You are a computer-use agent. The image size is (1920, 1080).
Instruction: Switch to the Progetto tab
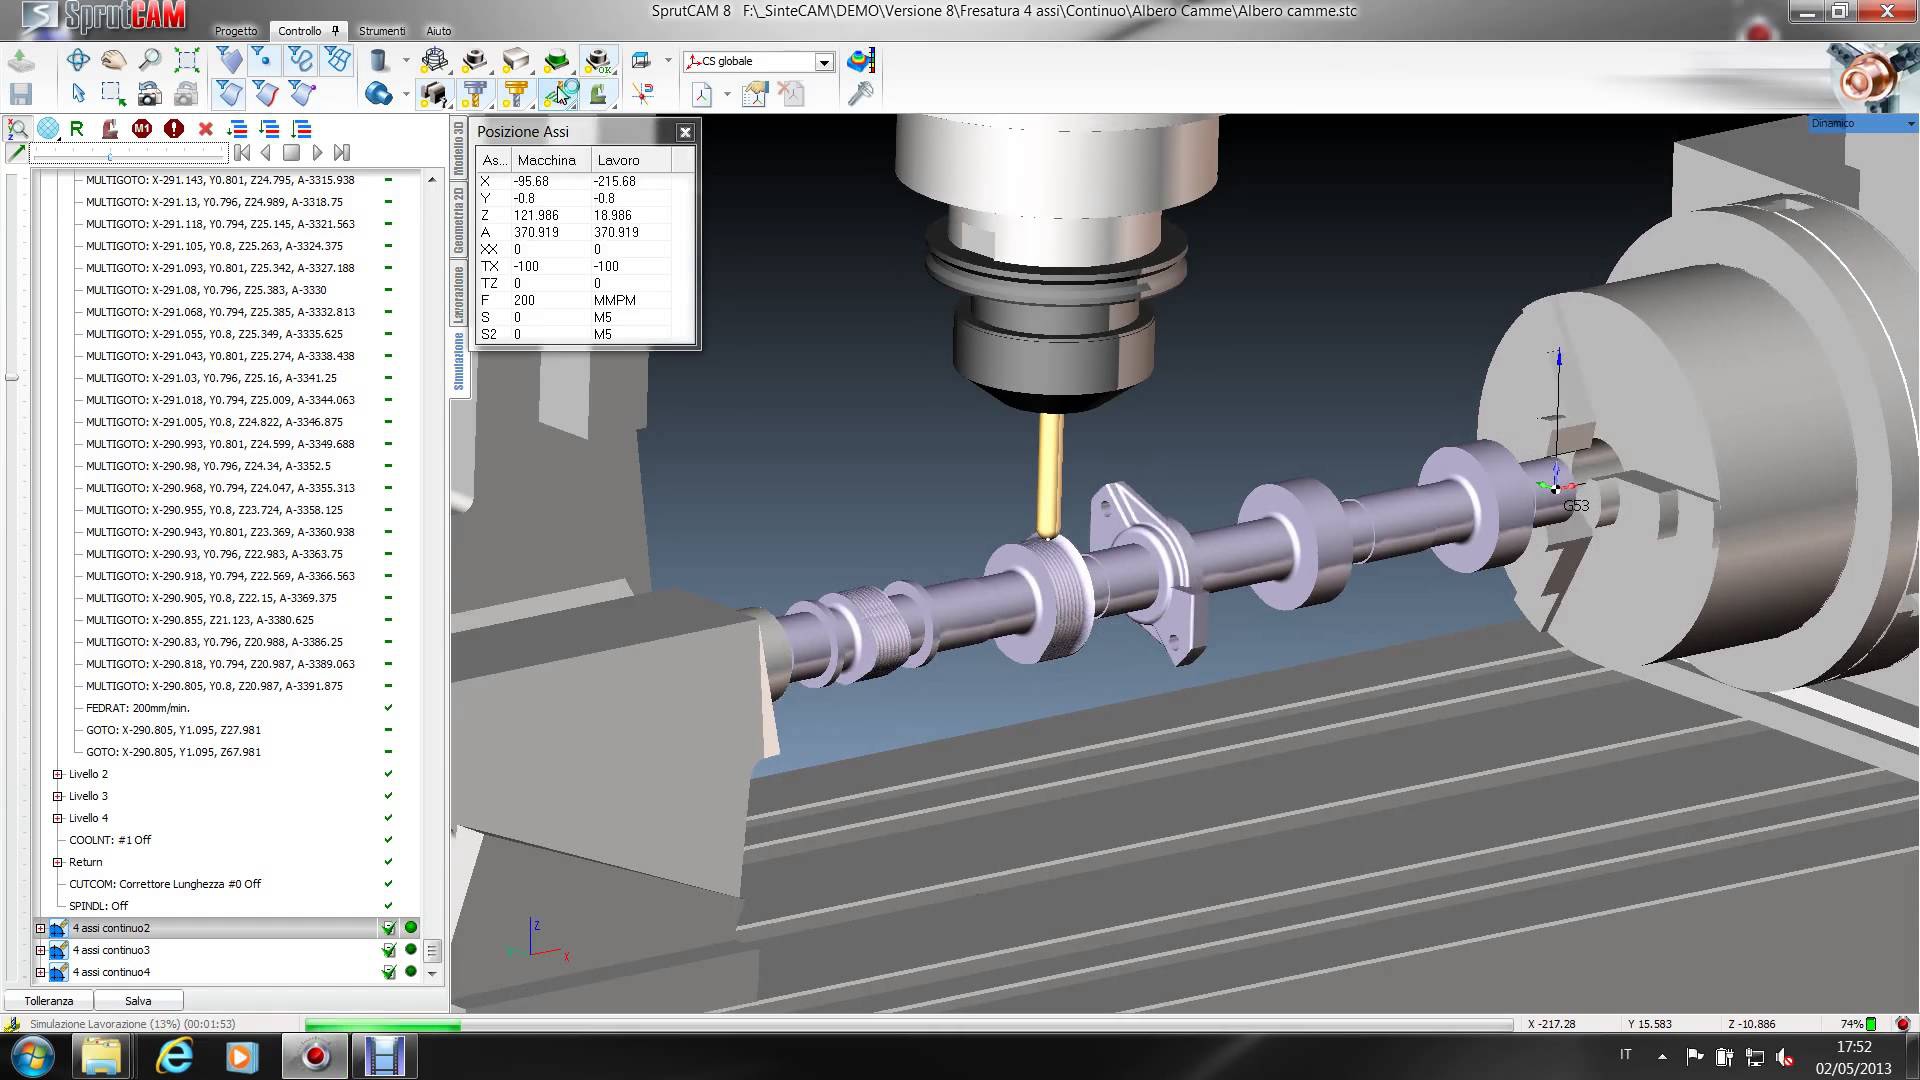click(x=236, y=31)
